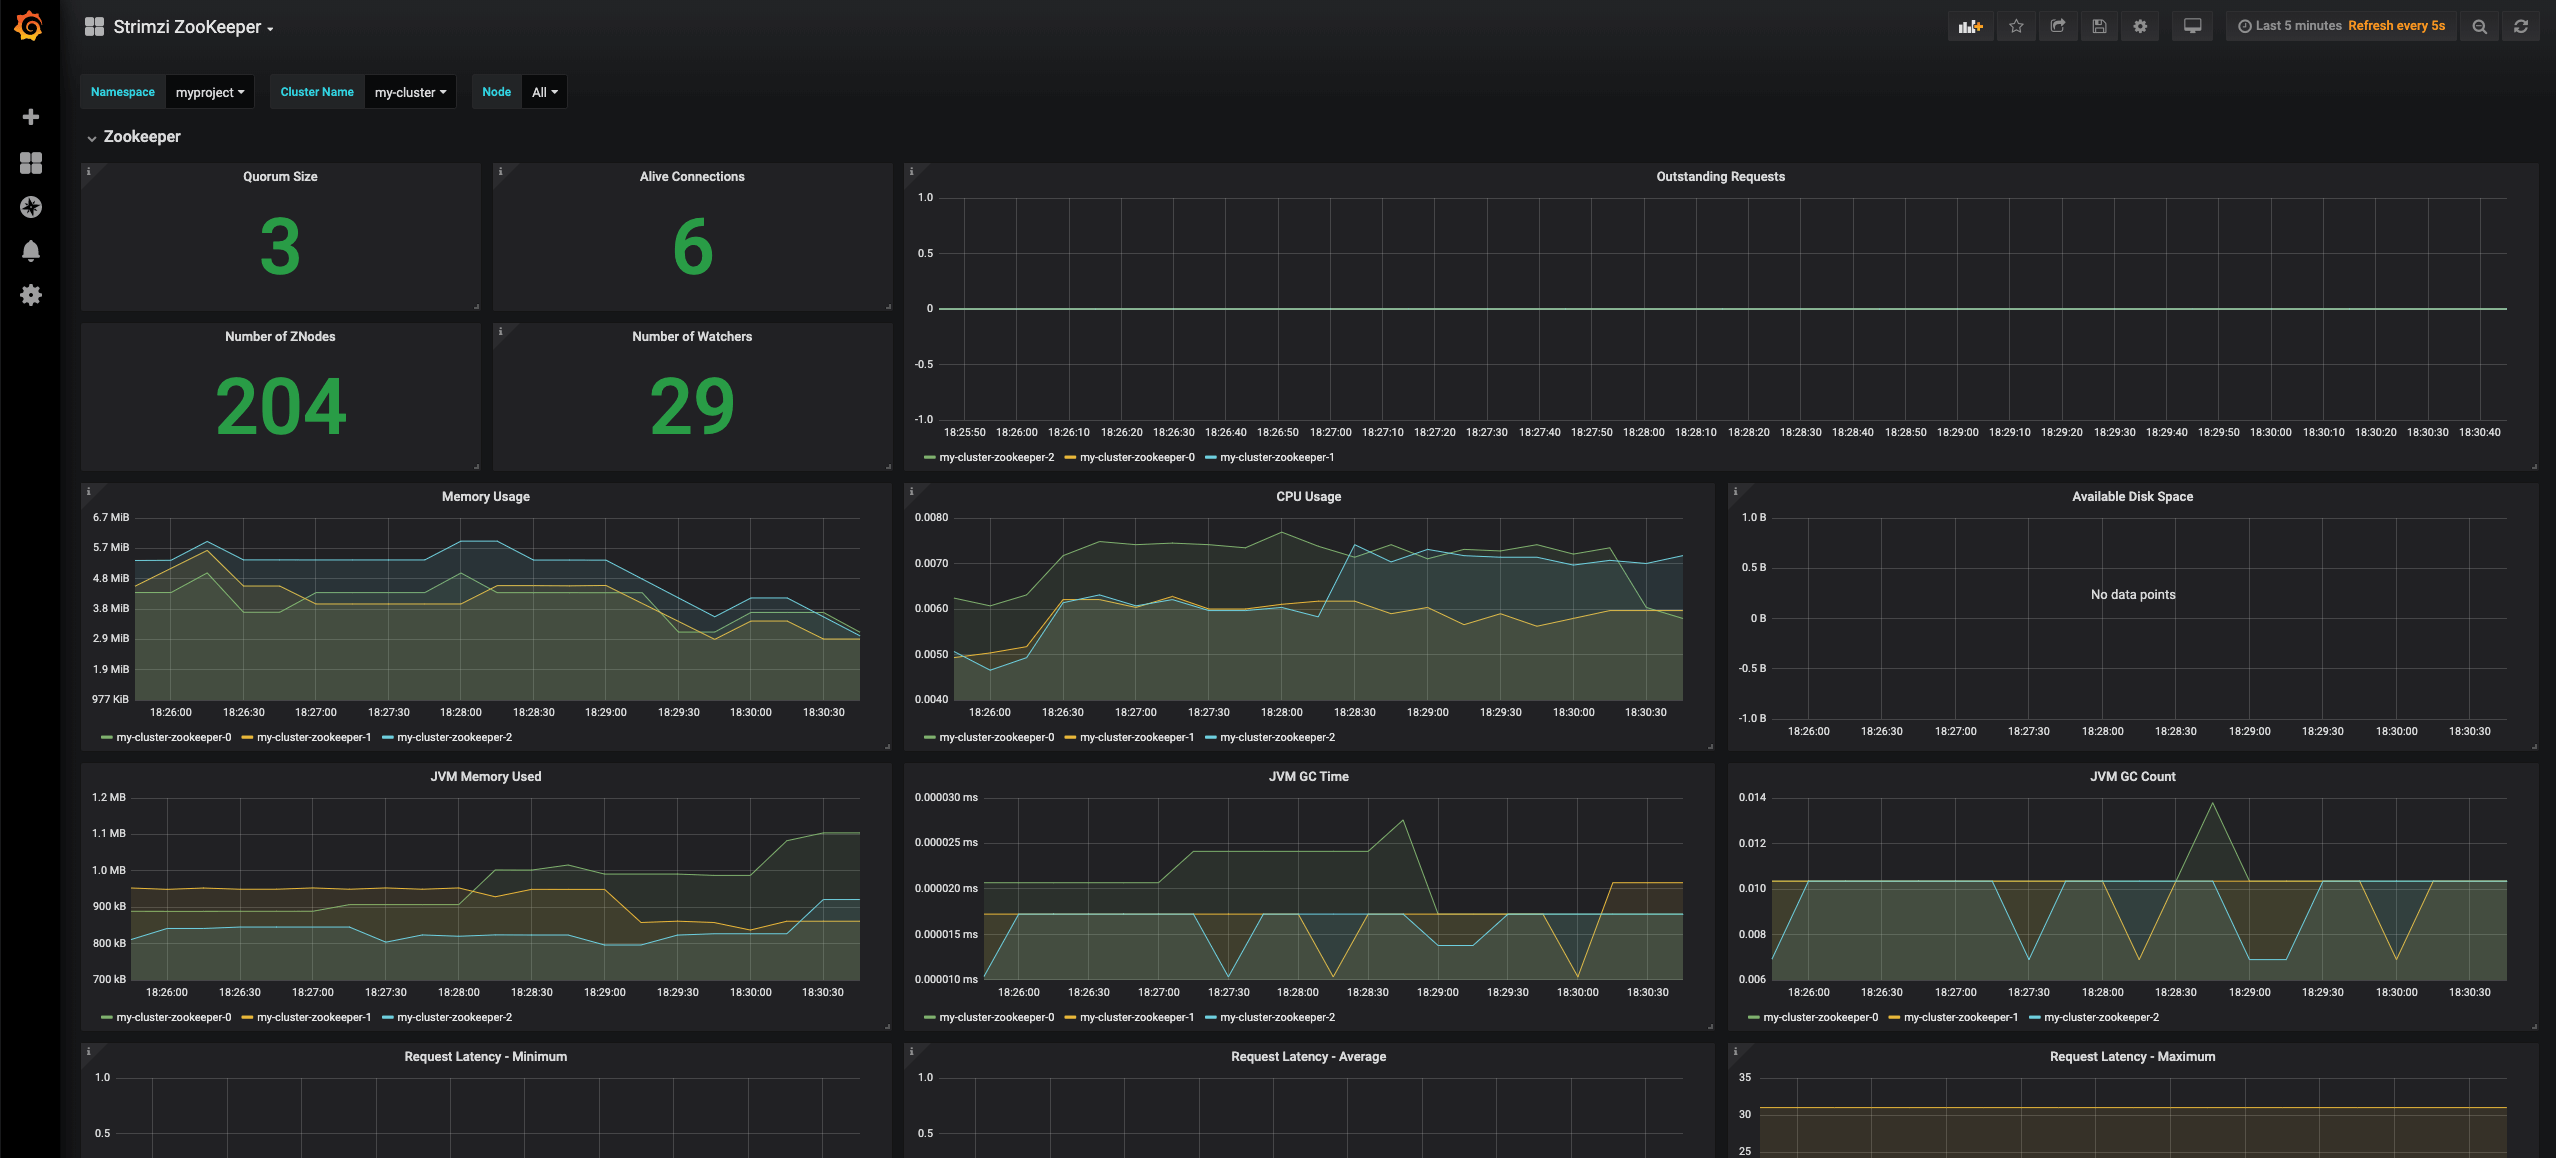The height and width of the screenshot is (1158, 2556).
Task: Click info icon on Request Latency Maximum panel
Action: pos(1735,1051)
